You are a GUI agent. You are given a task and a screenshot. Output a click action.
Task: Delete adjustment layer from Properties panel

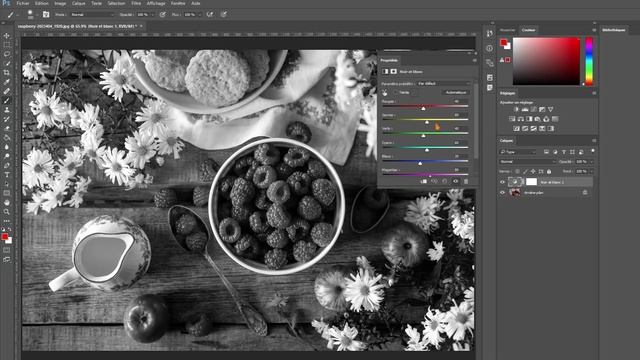466,181
